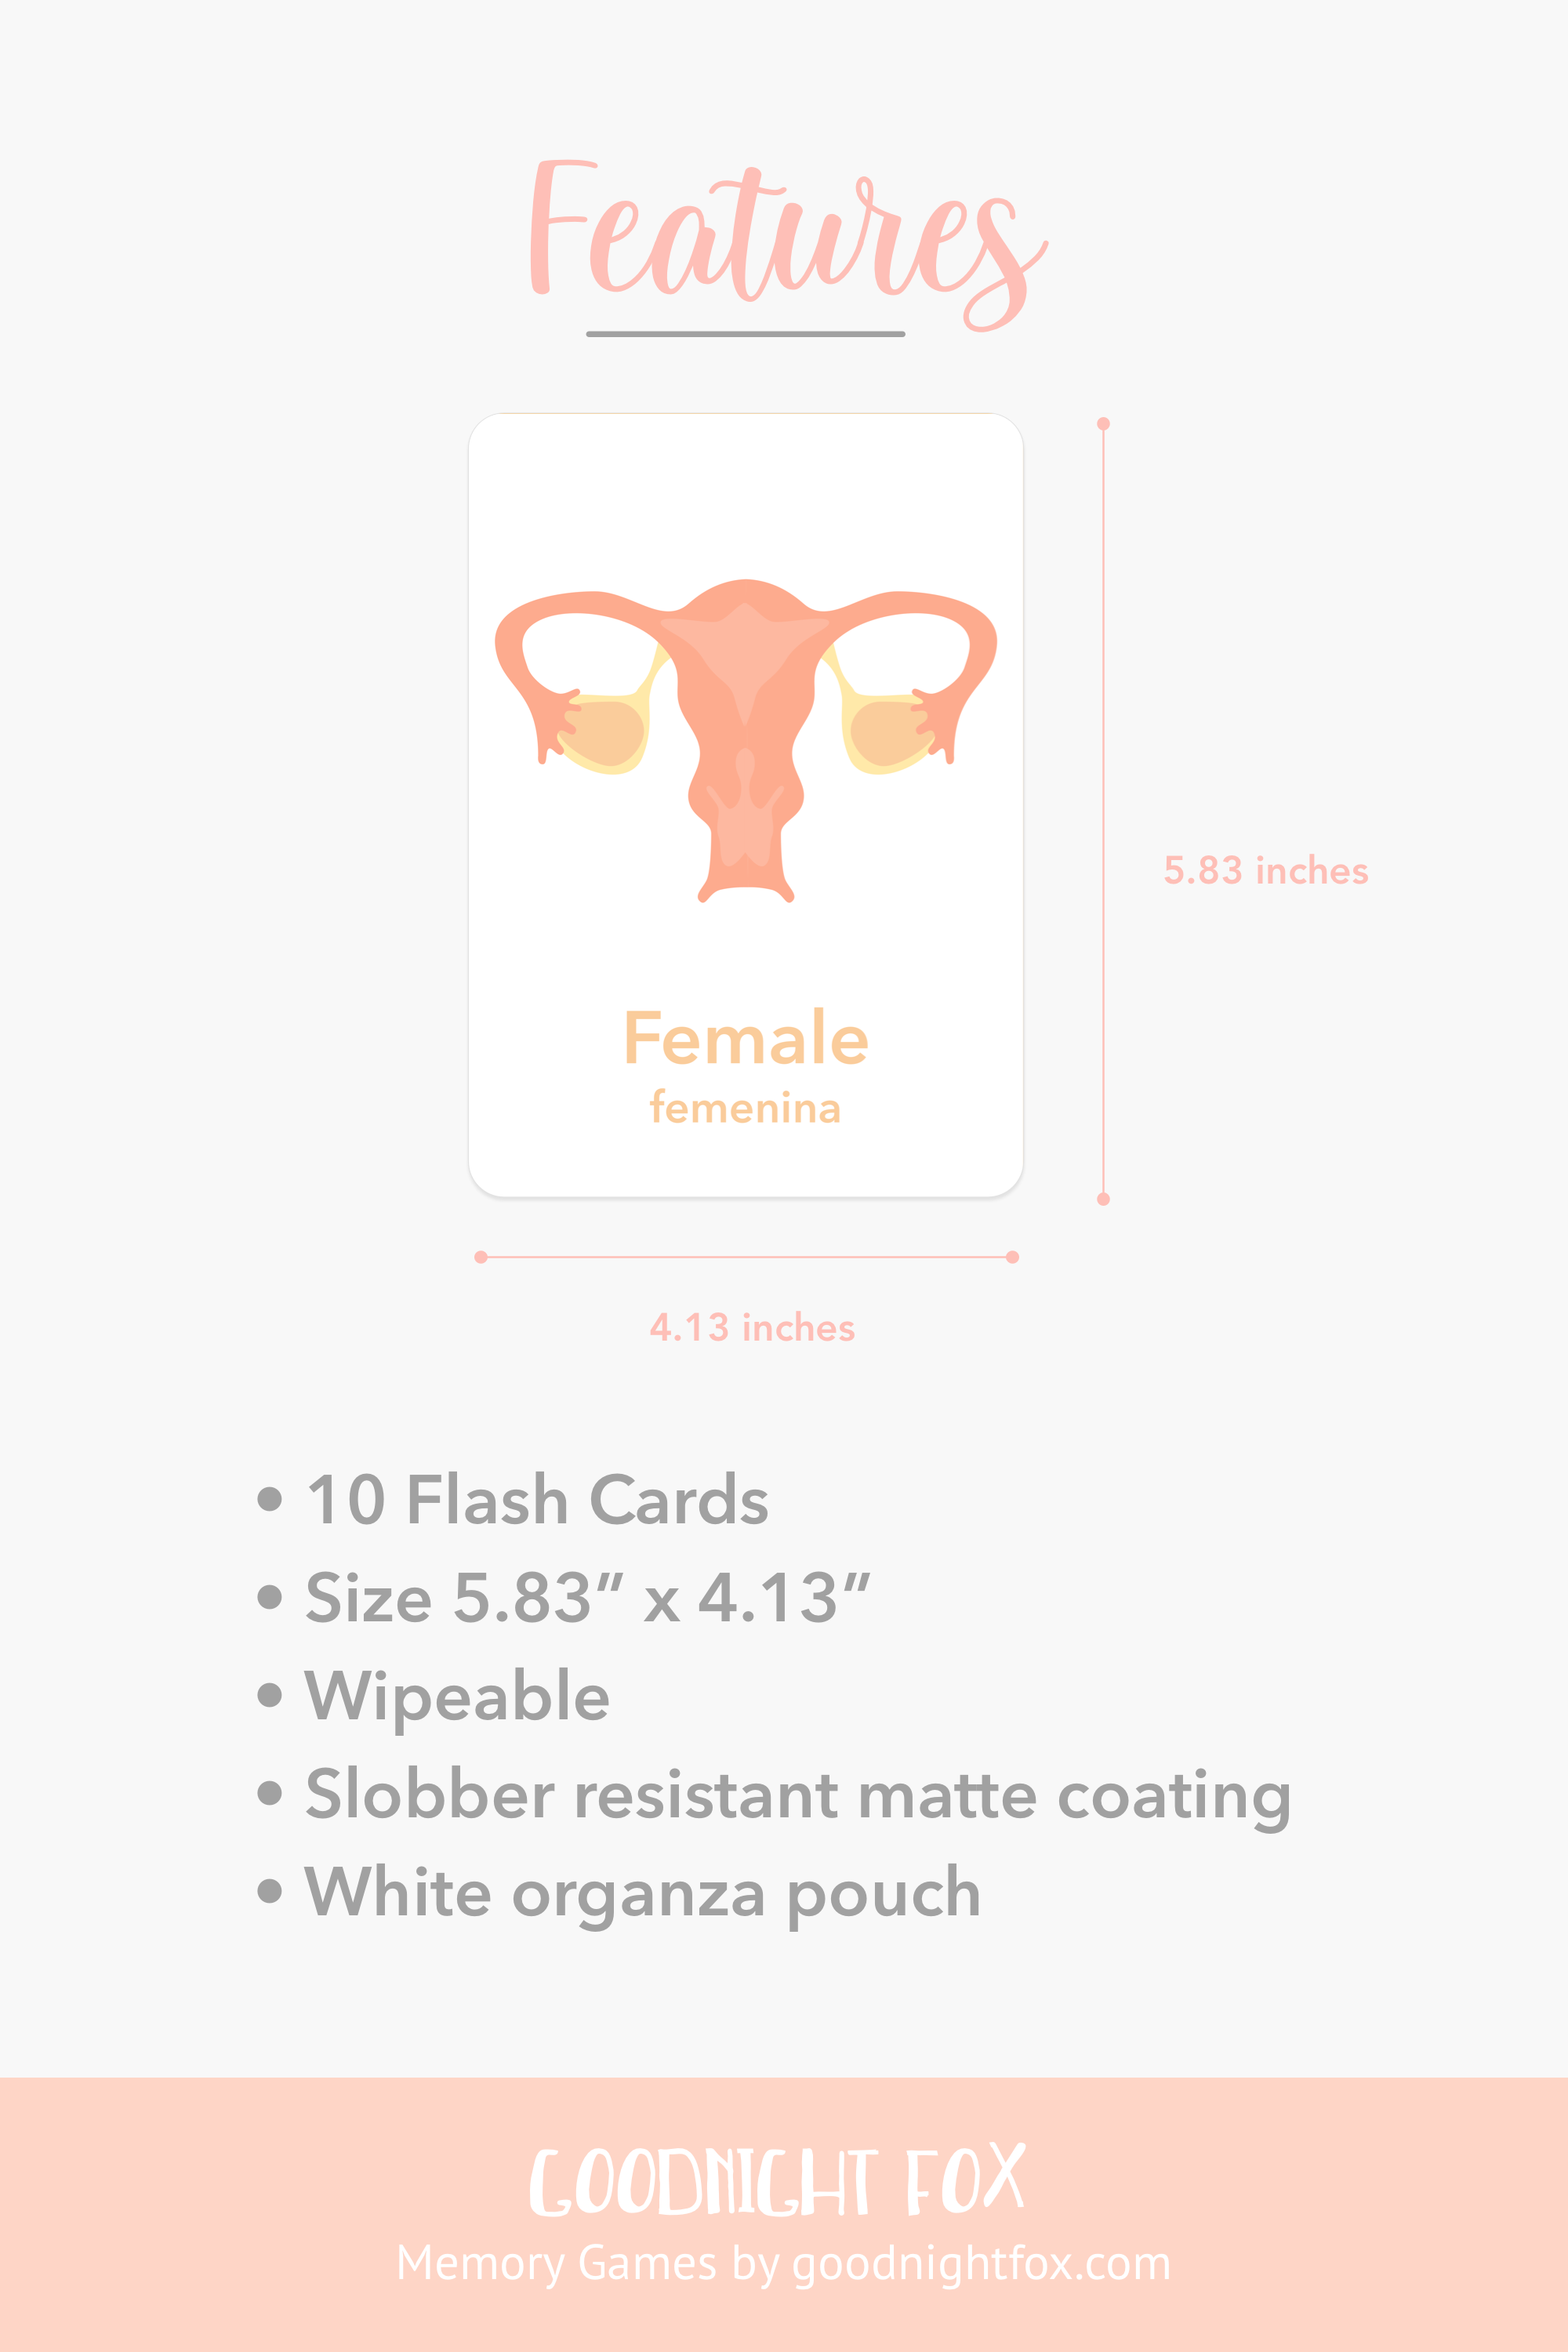The image size is (1568, 2352).
Task: Select the "10 Flash Cards" bullet item
Action: pos(537,1500)
